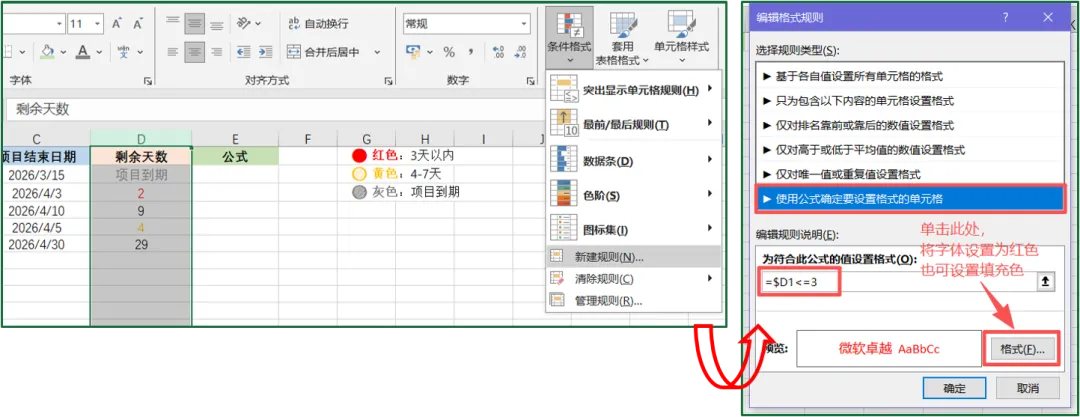Apply the fill color paint bucket
The image size is (1080, 417).
[47, 52]
